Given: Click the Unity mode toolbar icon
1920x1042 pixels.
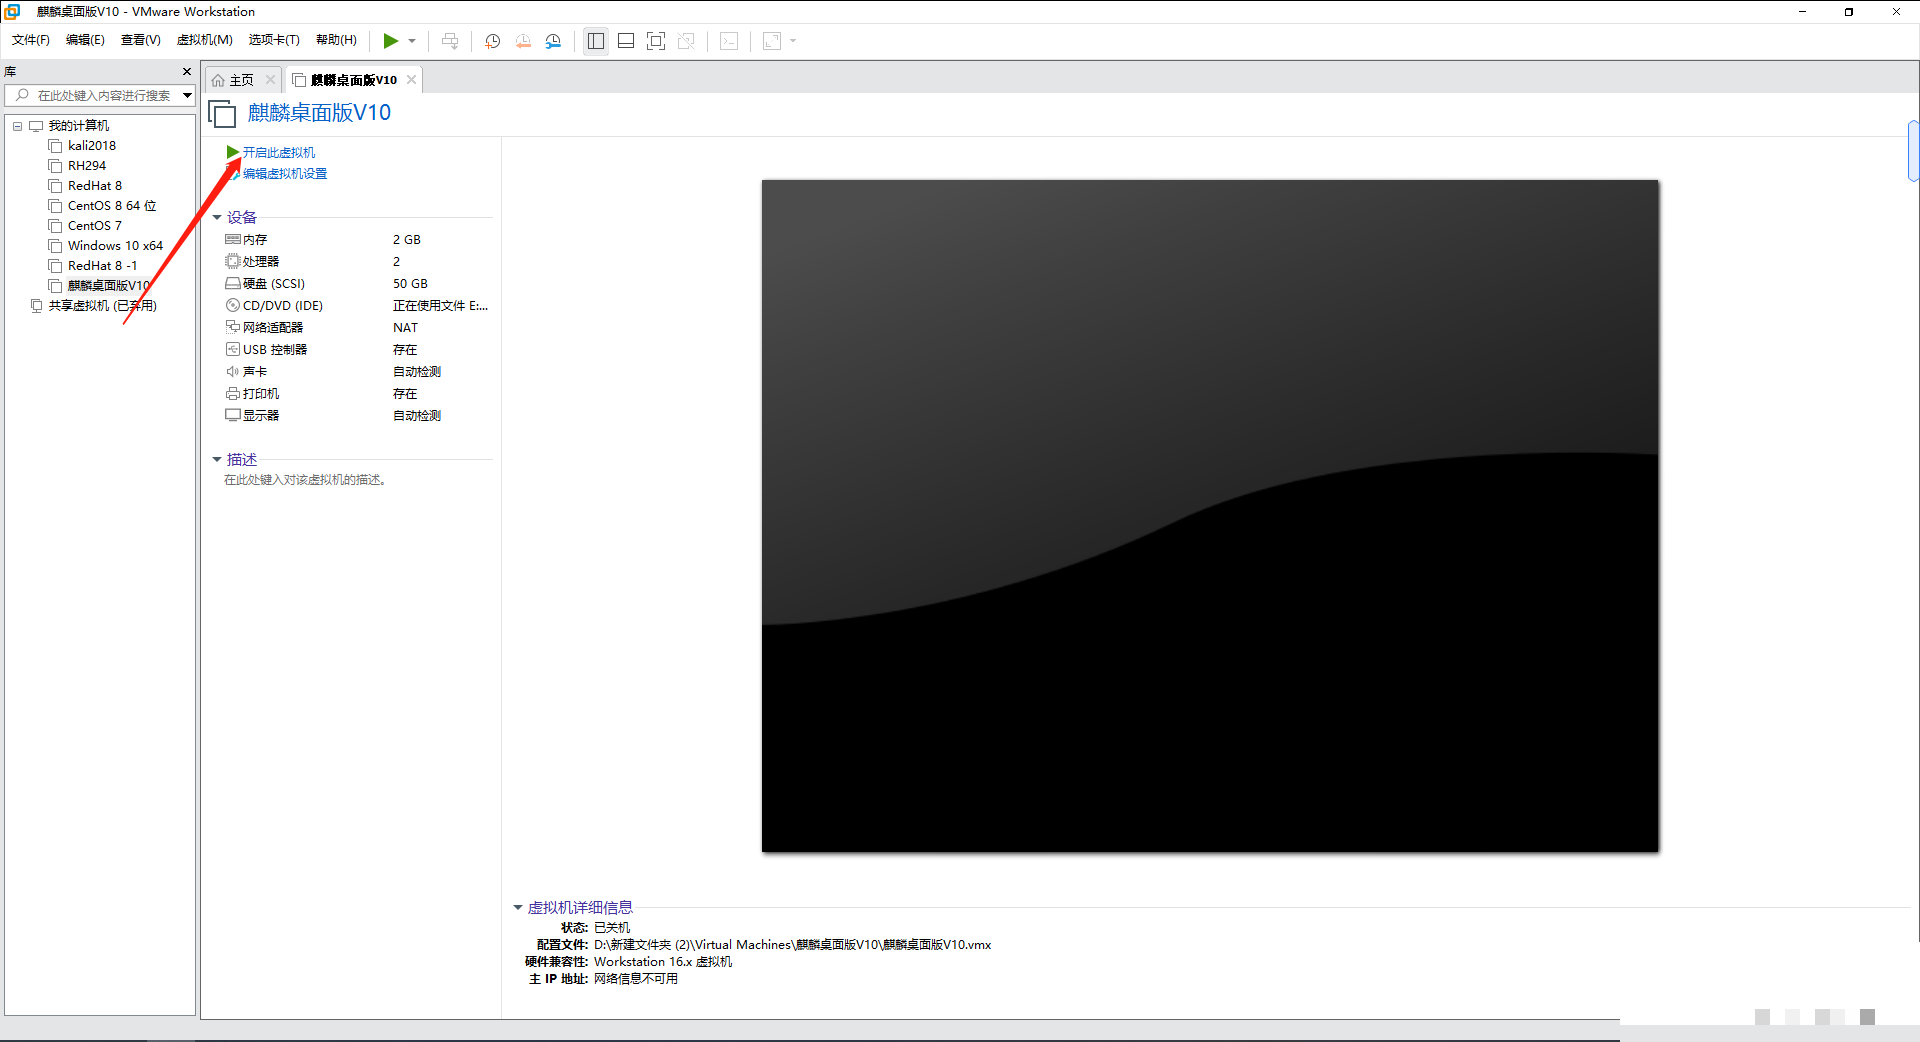Looking at the screenshot, I should 686,41.
